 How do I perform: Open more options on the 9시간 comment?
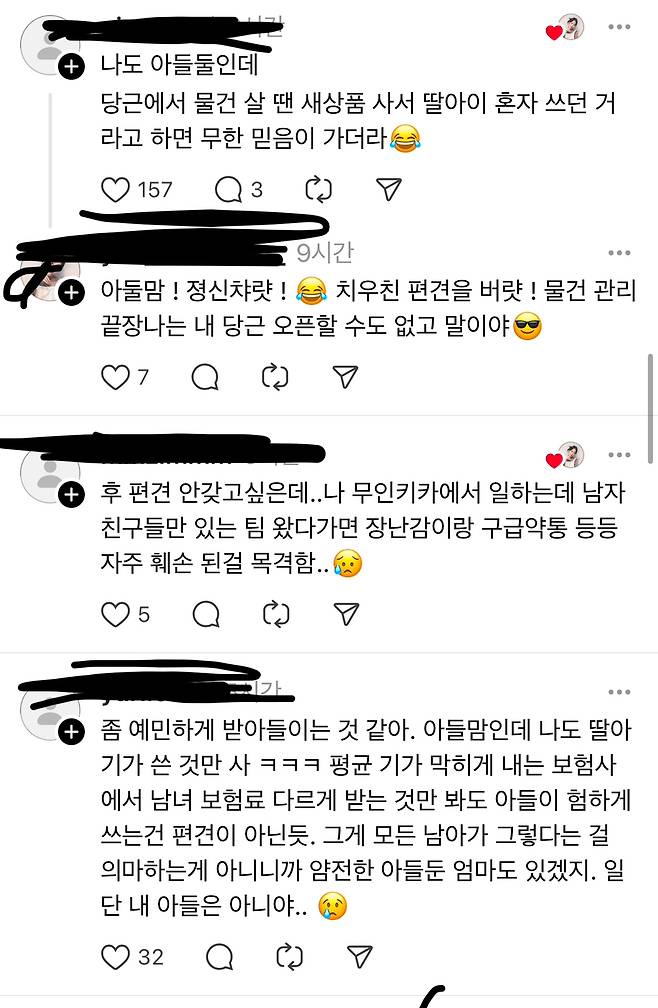tap(619, 253)
